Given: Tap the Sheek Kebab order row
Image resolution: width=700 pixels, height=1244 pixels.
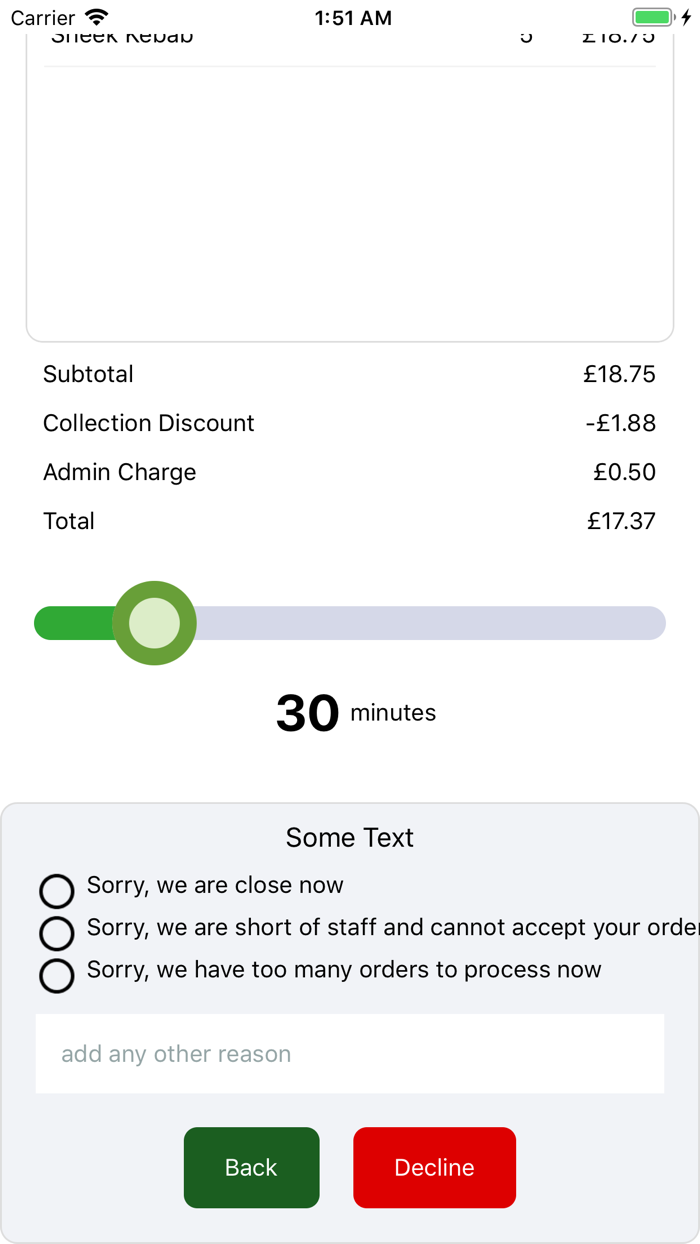Looking at the screenshot, I should 350,40.
